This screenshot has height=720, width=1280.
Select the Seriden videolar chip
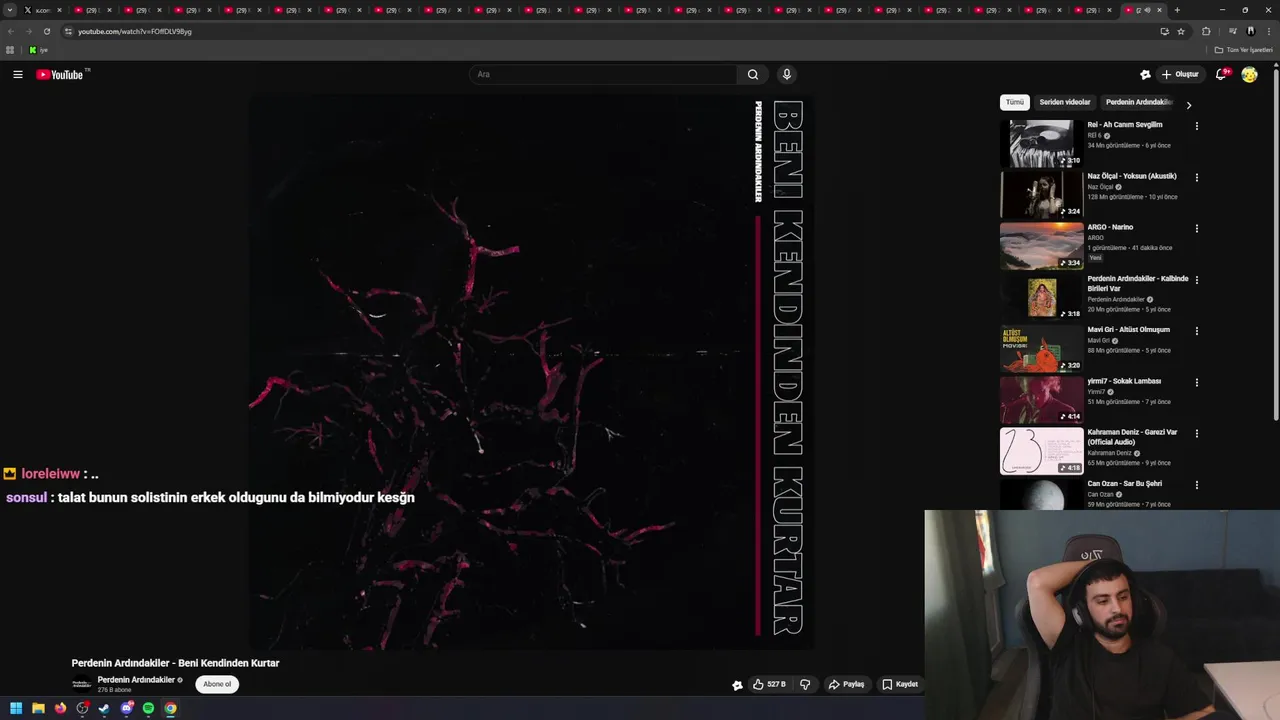[x=1065, y=102]
